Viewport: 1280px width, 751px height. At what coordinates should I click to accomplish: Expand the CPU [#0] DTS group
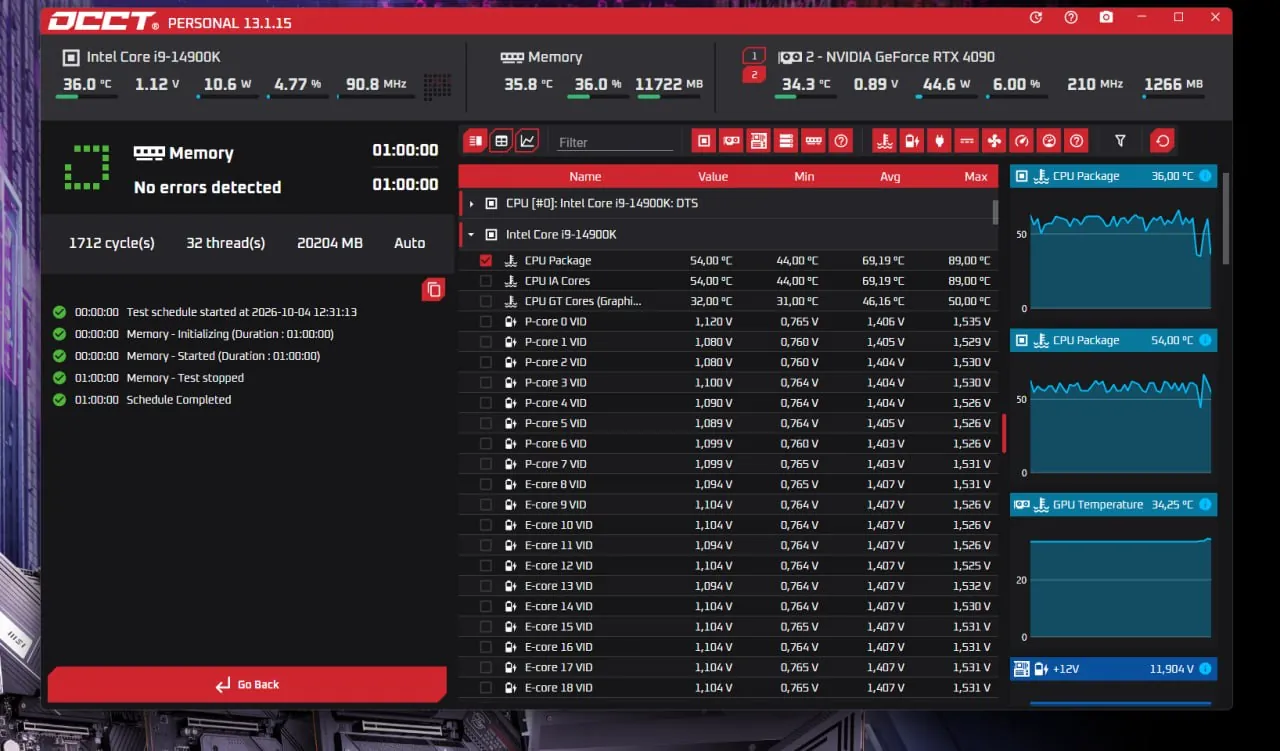coord(471,204)
